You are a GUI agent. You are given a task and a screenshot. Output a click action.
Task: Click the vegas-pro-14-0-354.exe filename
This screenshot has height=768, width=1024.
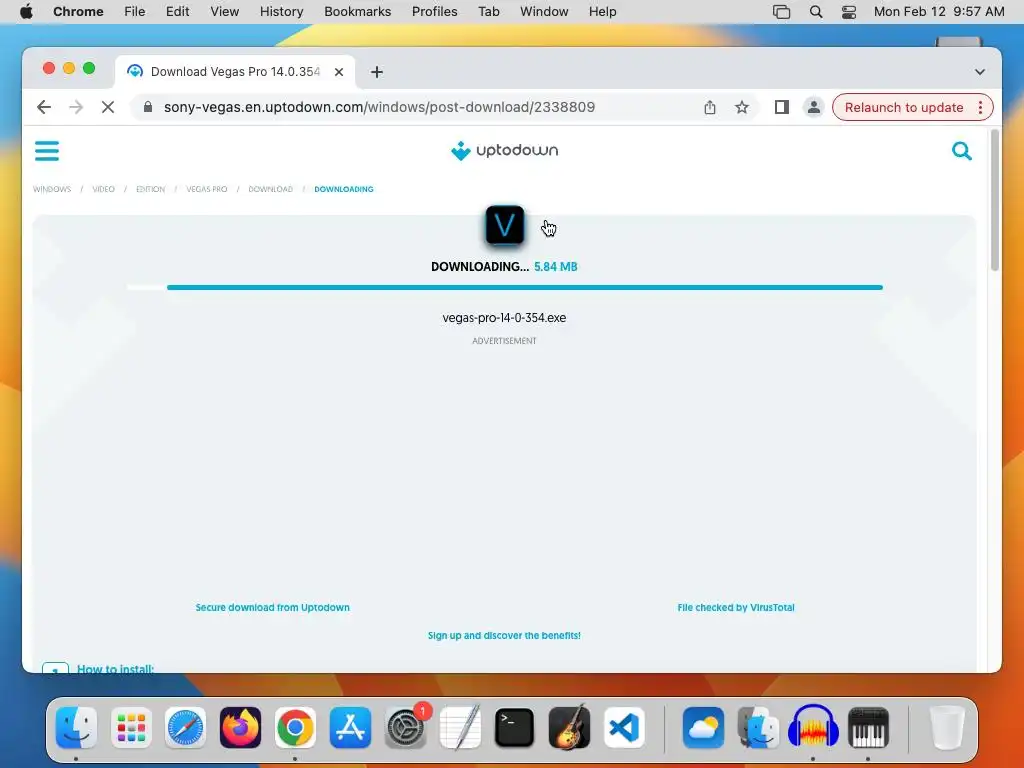(x=504, y=318)
